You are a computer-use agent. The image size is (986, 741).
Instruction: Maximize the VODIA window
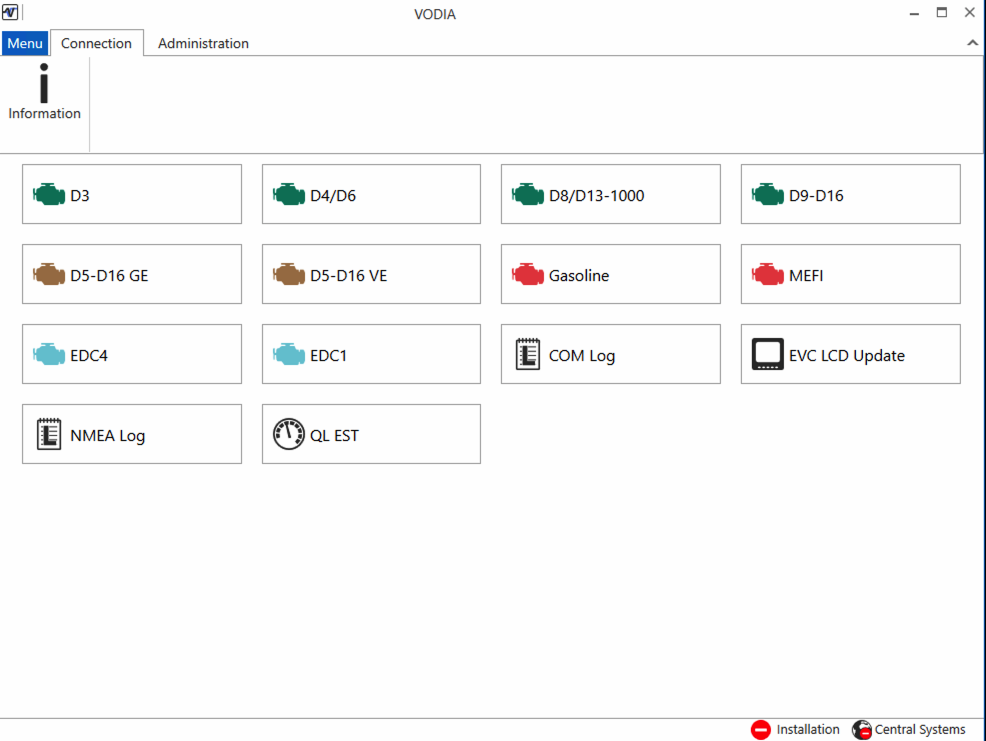click(x=941, y=13)
